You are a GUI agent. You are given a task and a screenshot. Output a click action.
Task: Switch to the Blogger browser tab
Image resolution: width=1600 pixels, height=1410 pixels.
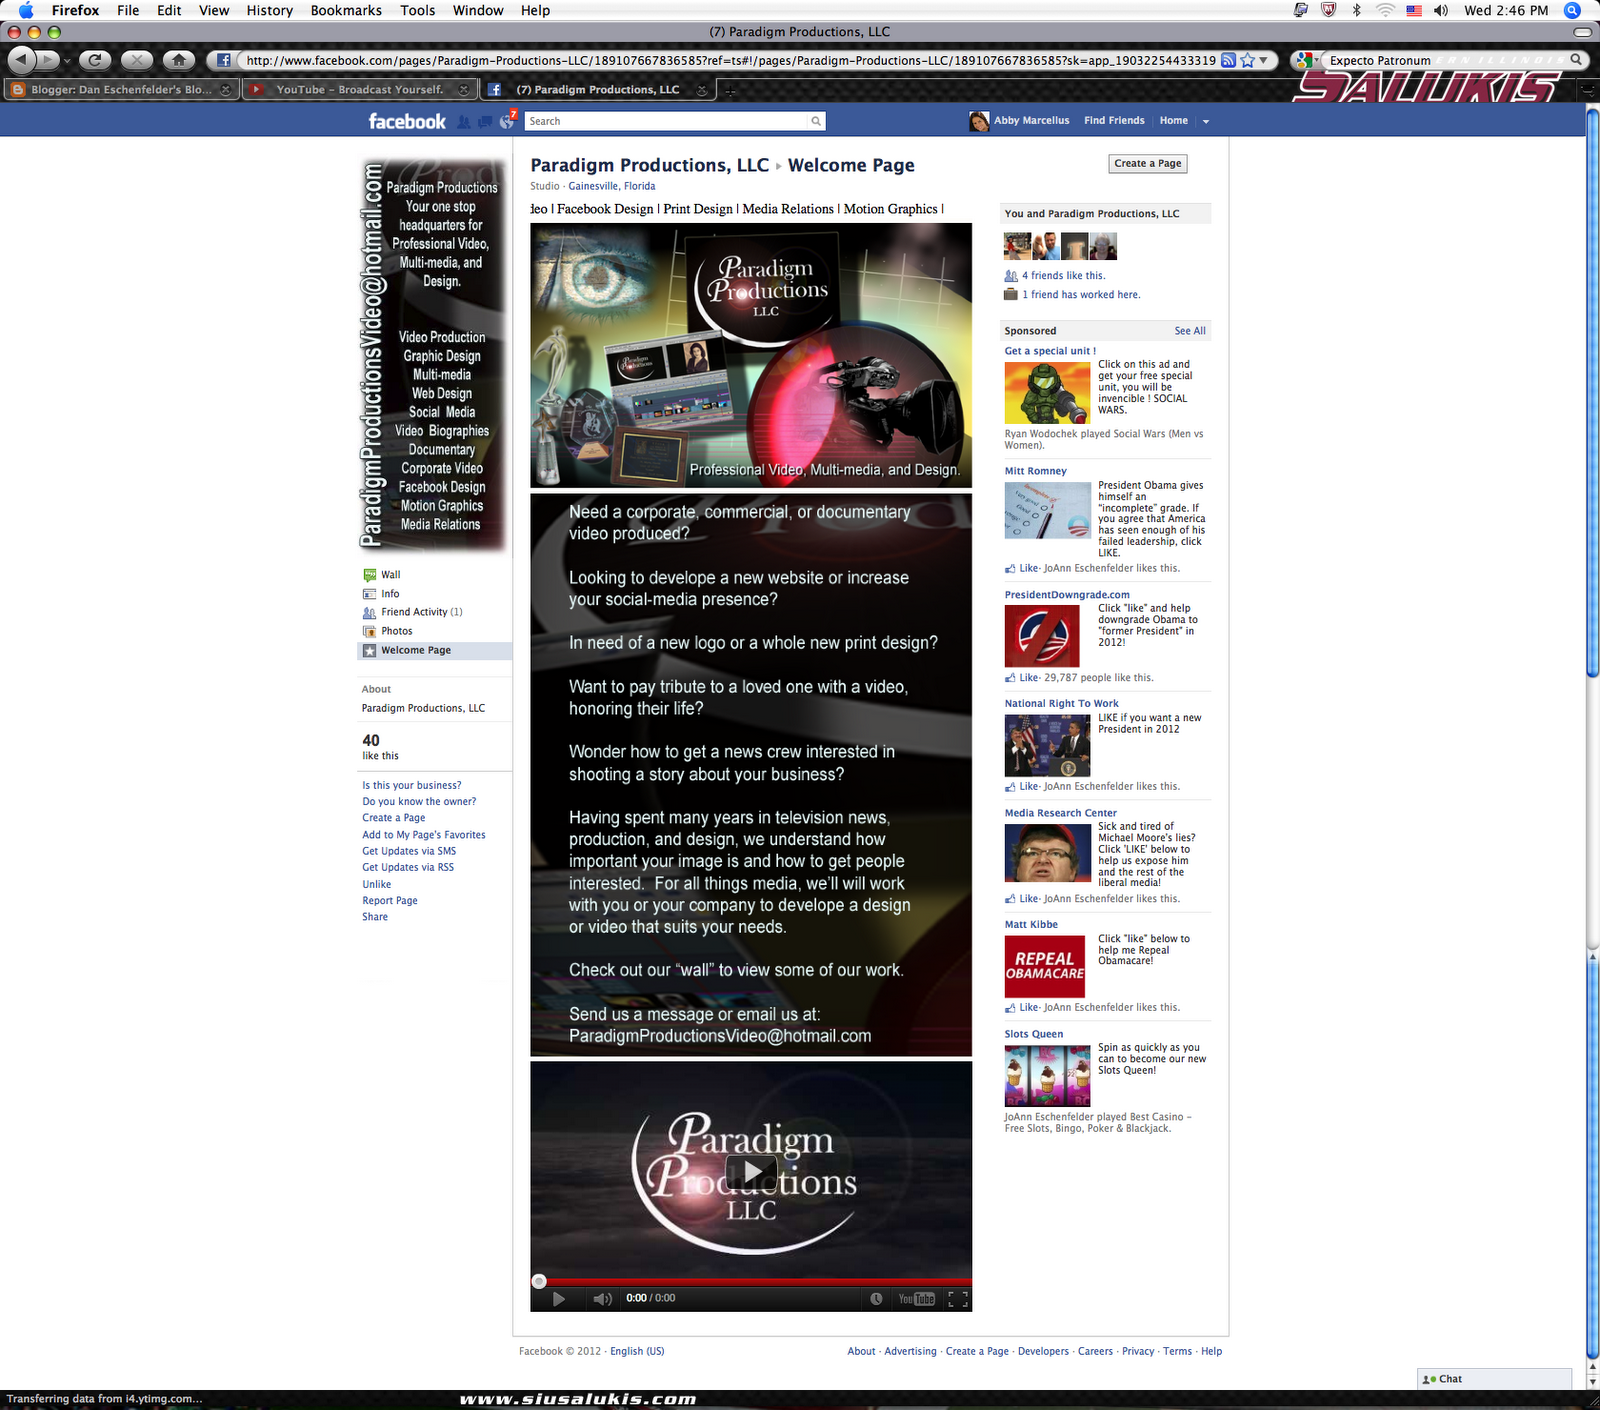pos(121,90)
